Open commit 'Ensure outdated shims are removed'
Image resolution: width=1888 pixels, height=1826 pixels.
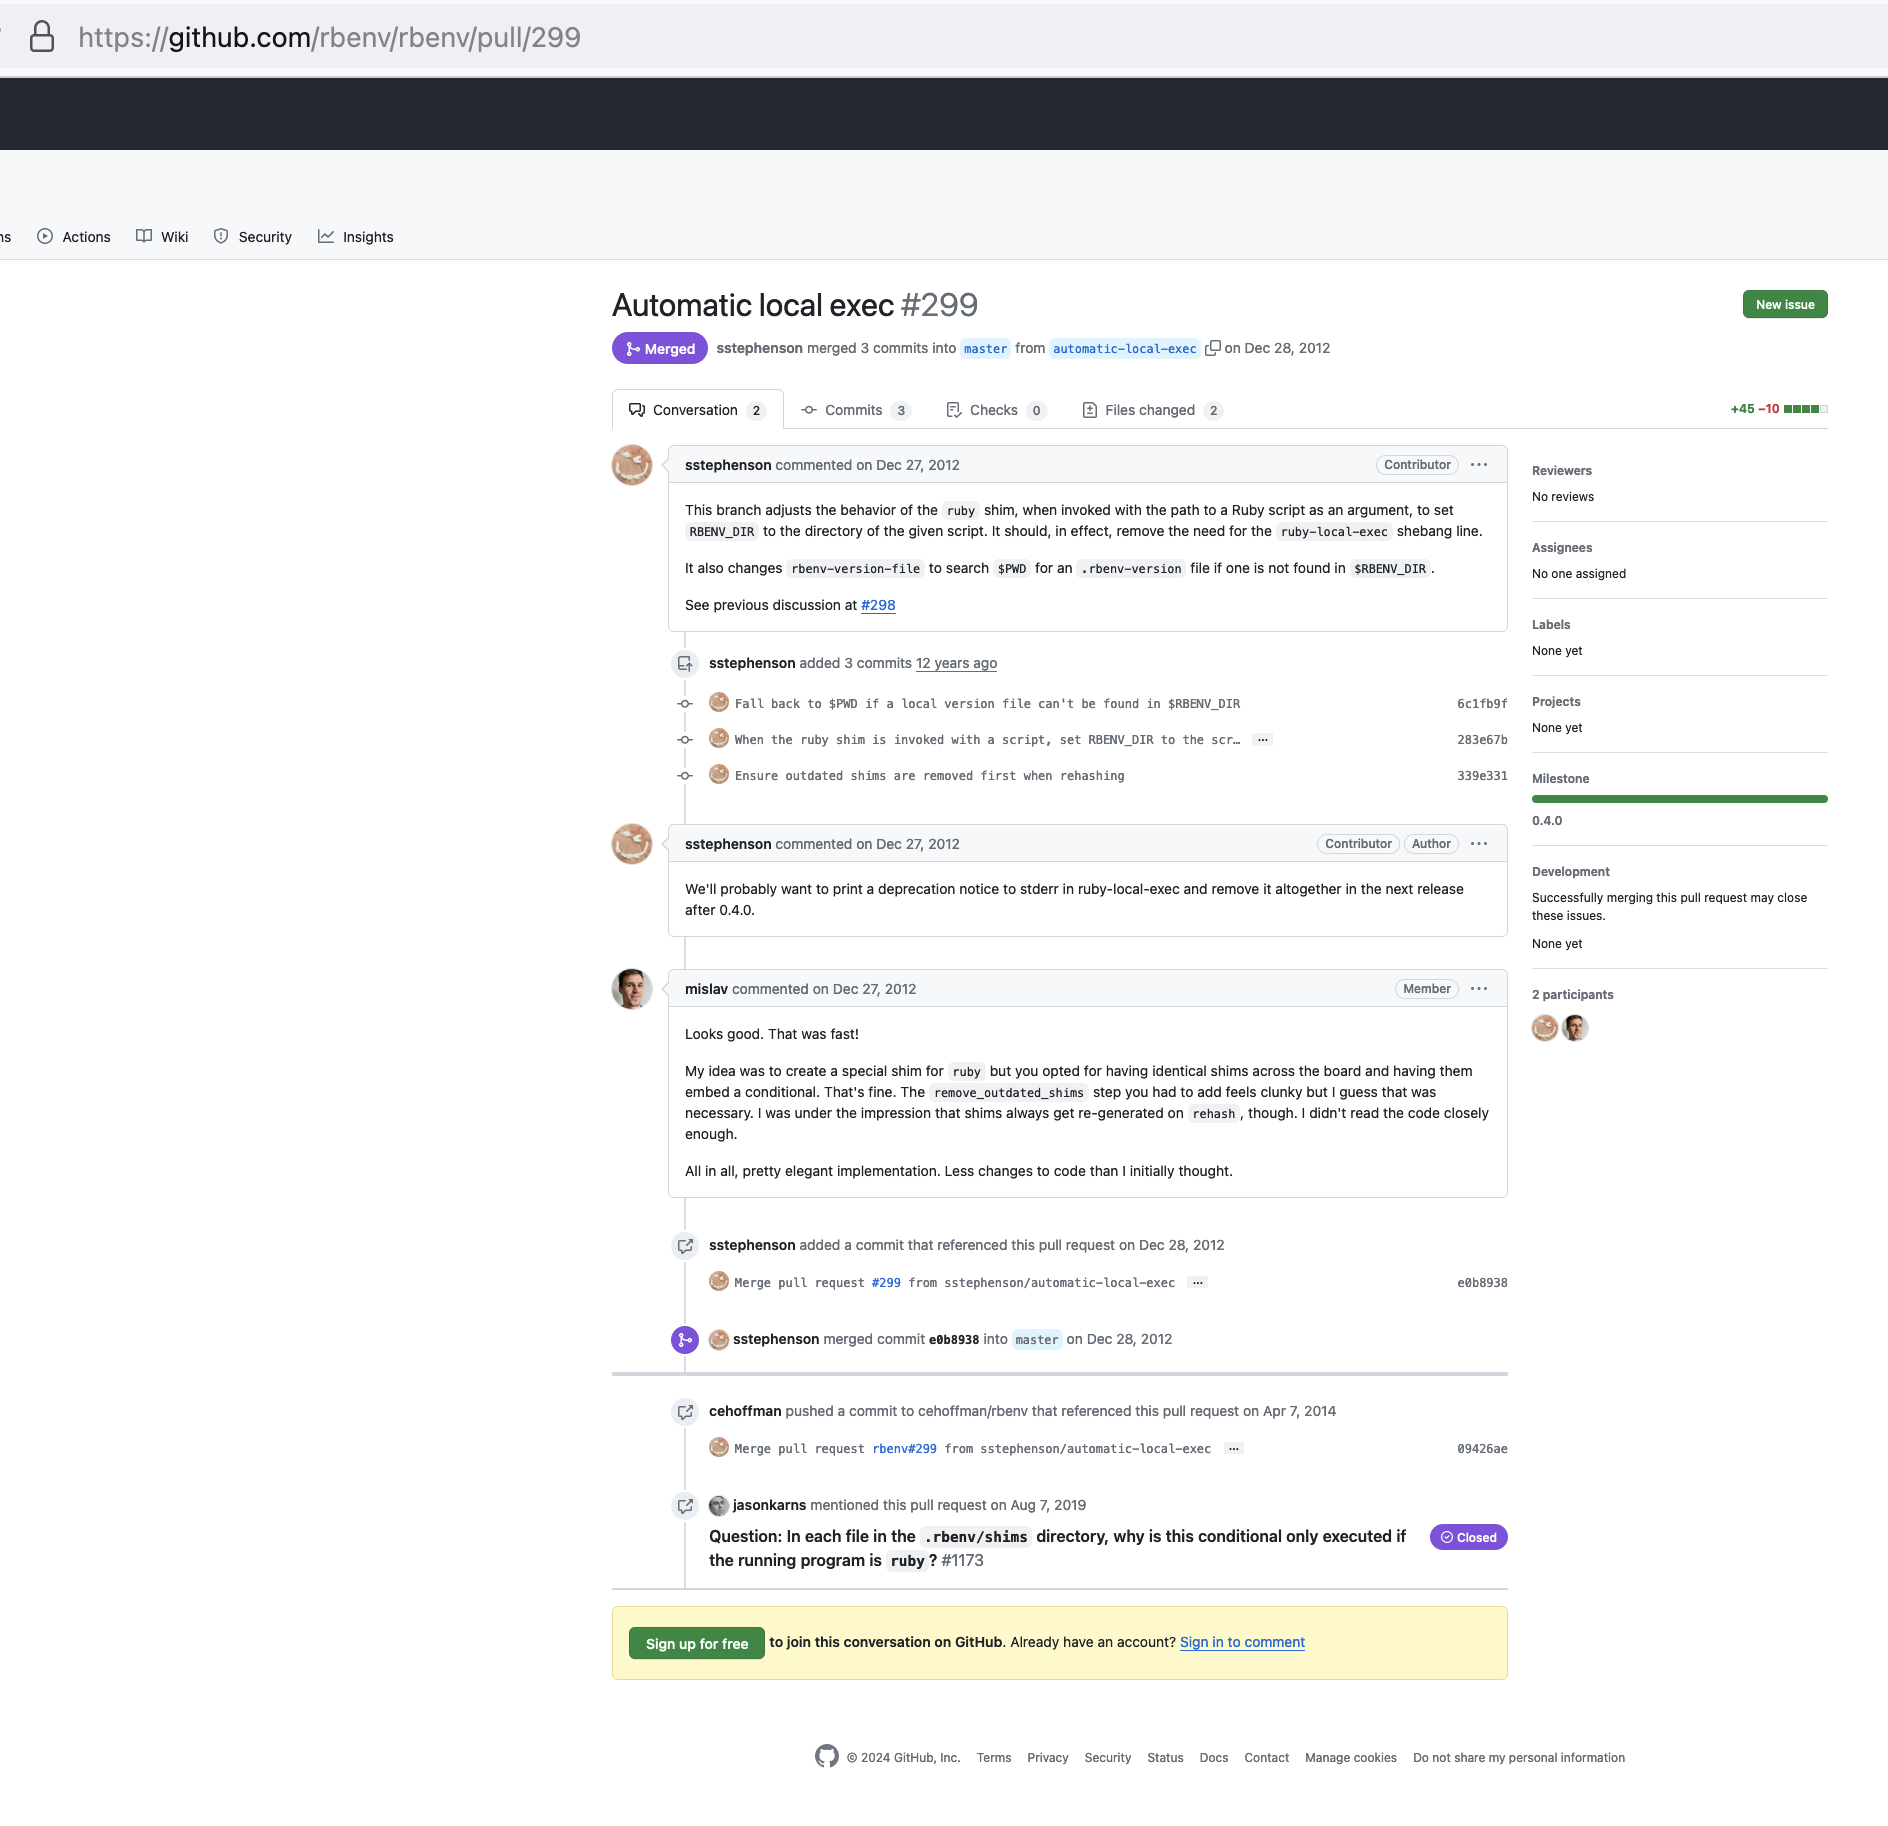click(929, 776)
